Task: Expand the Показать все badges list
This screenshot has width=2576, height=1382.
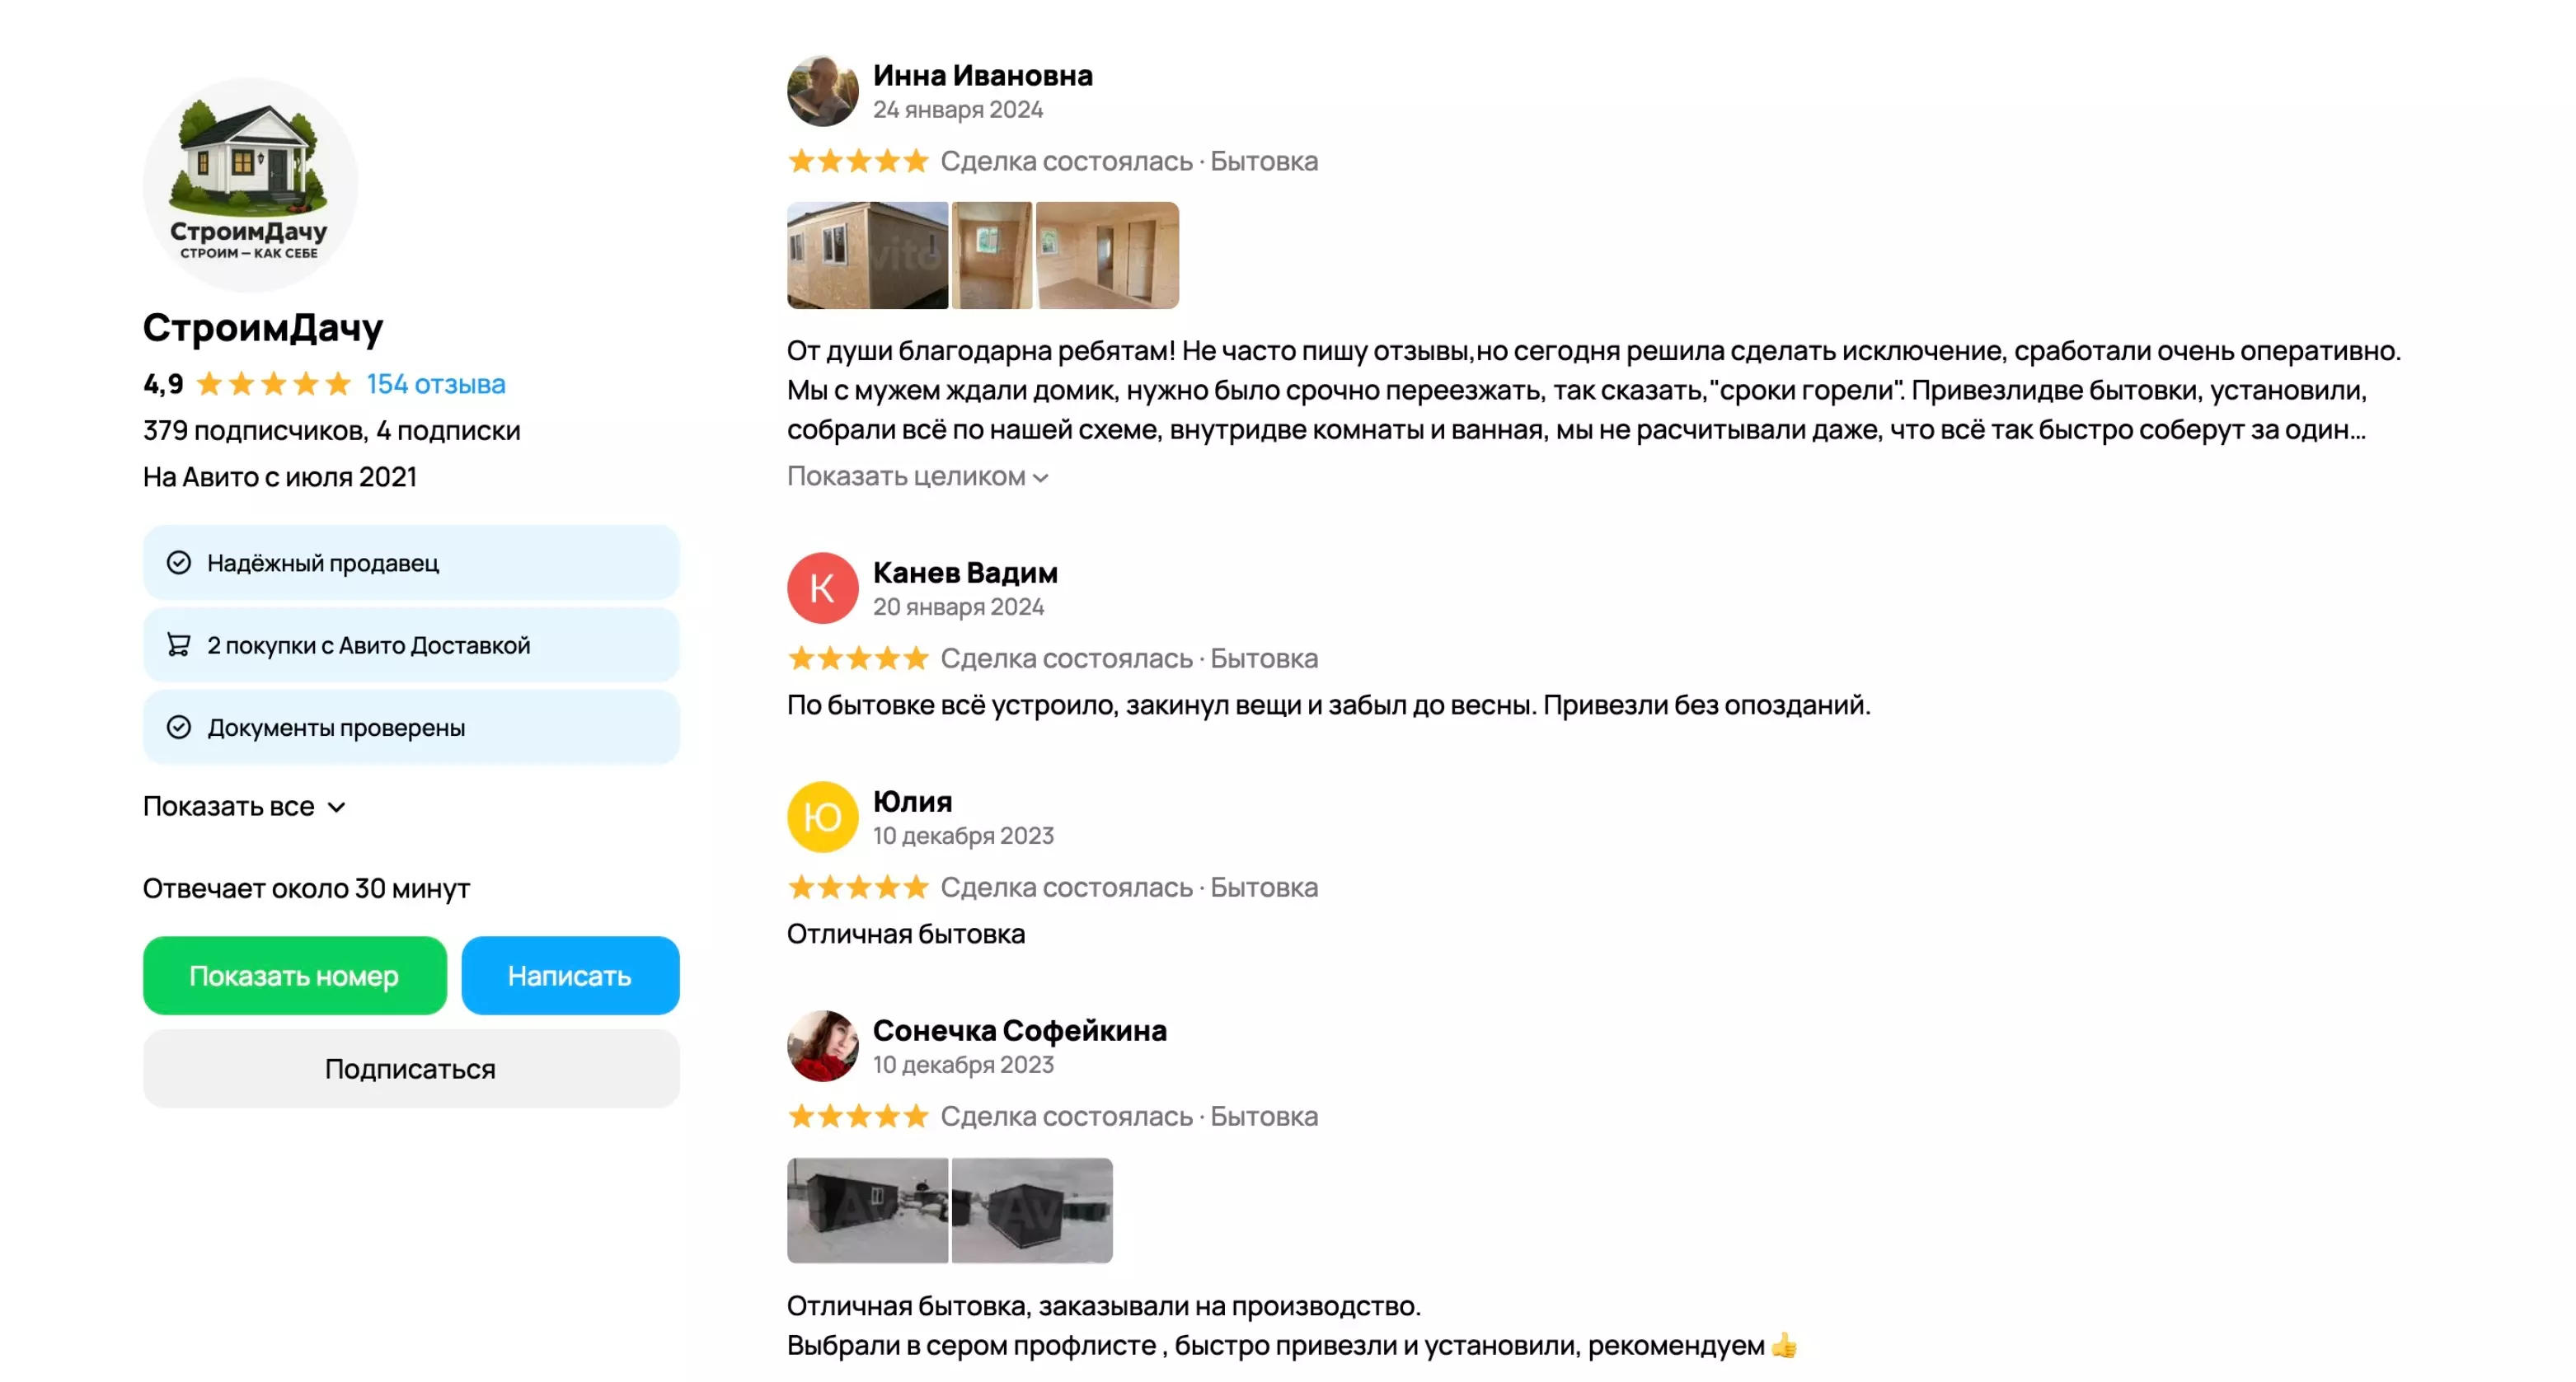Action: 244,806
